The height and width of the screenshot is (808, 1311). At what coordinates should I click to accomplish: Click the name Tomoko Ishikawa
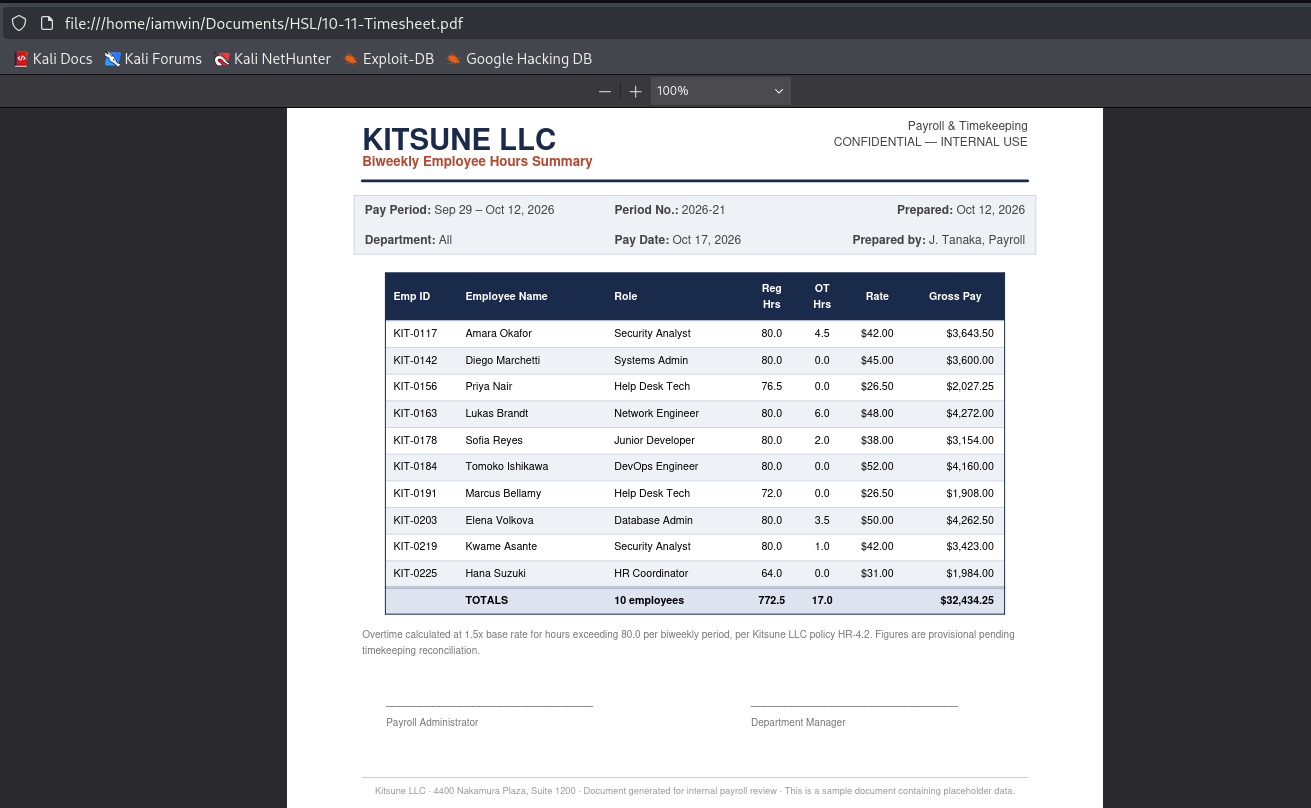[506, 467]
